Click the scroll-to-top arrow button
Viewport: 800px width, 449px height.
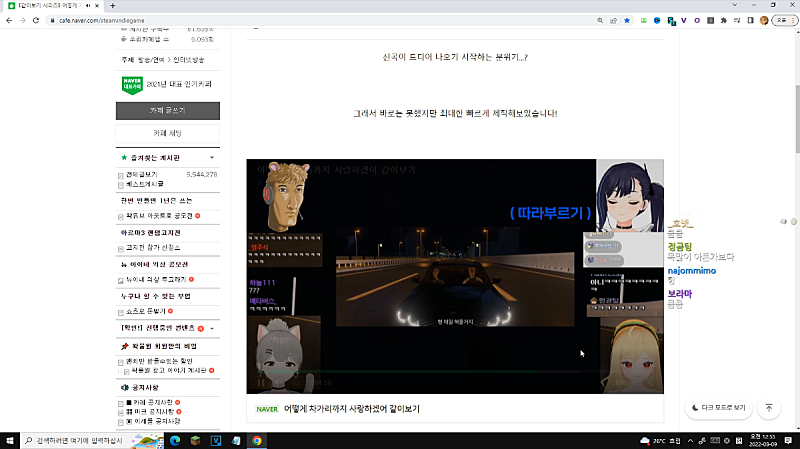click(768, 408)
